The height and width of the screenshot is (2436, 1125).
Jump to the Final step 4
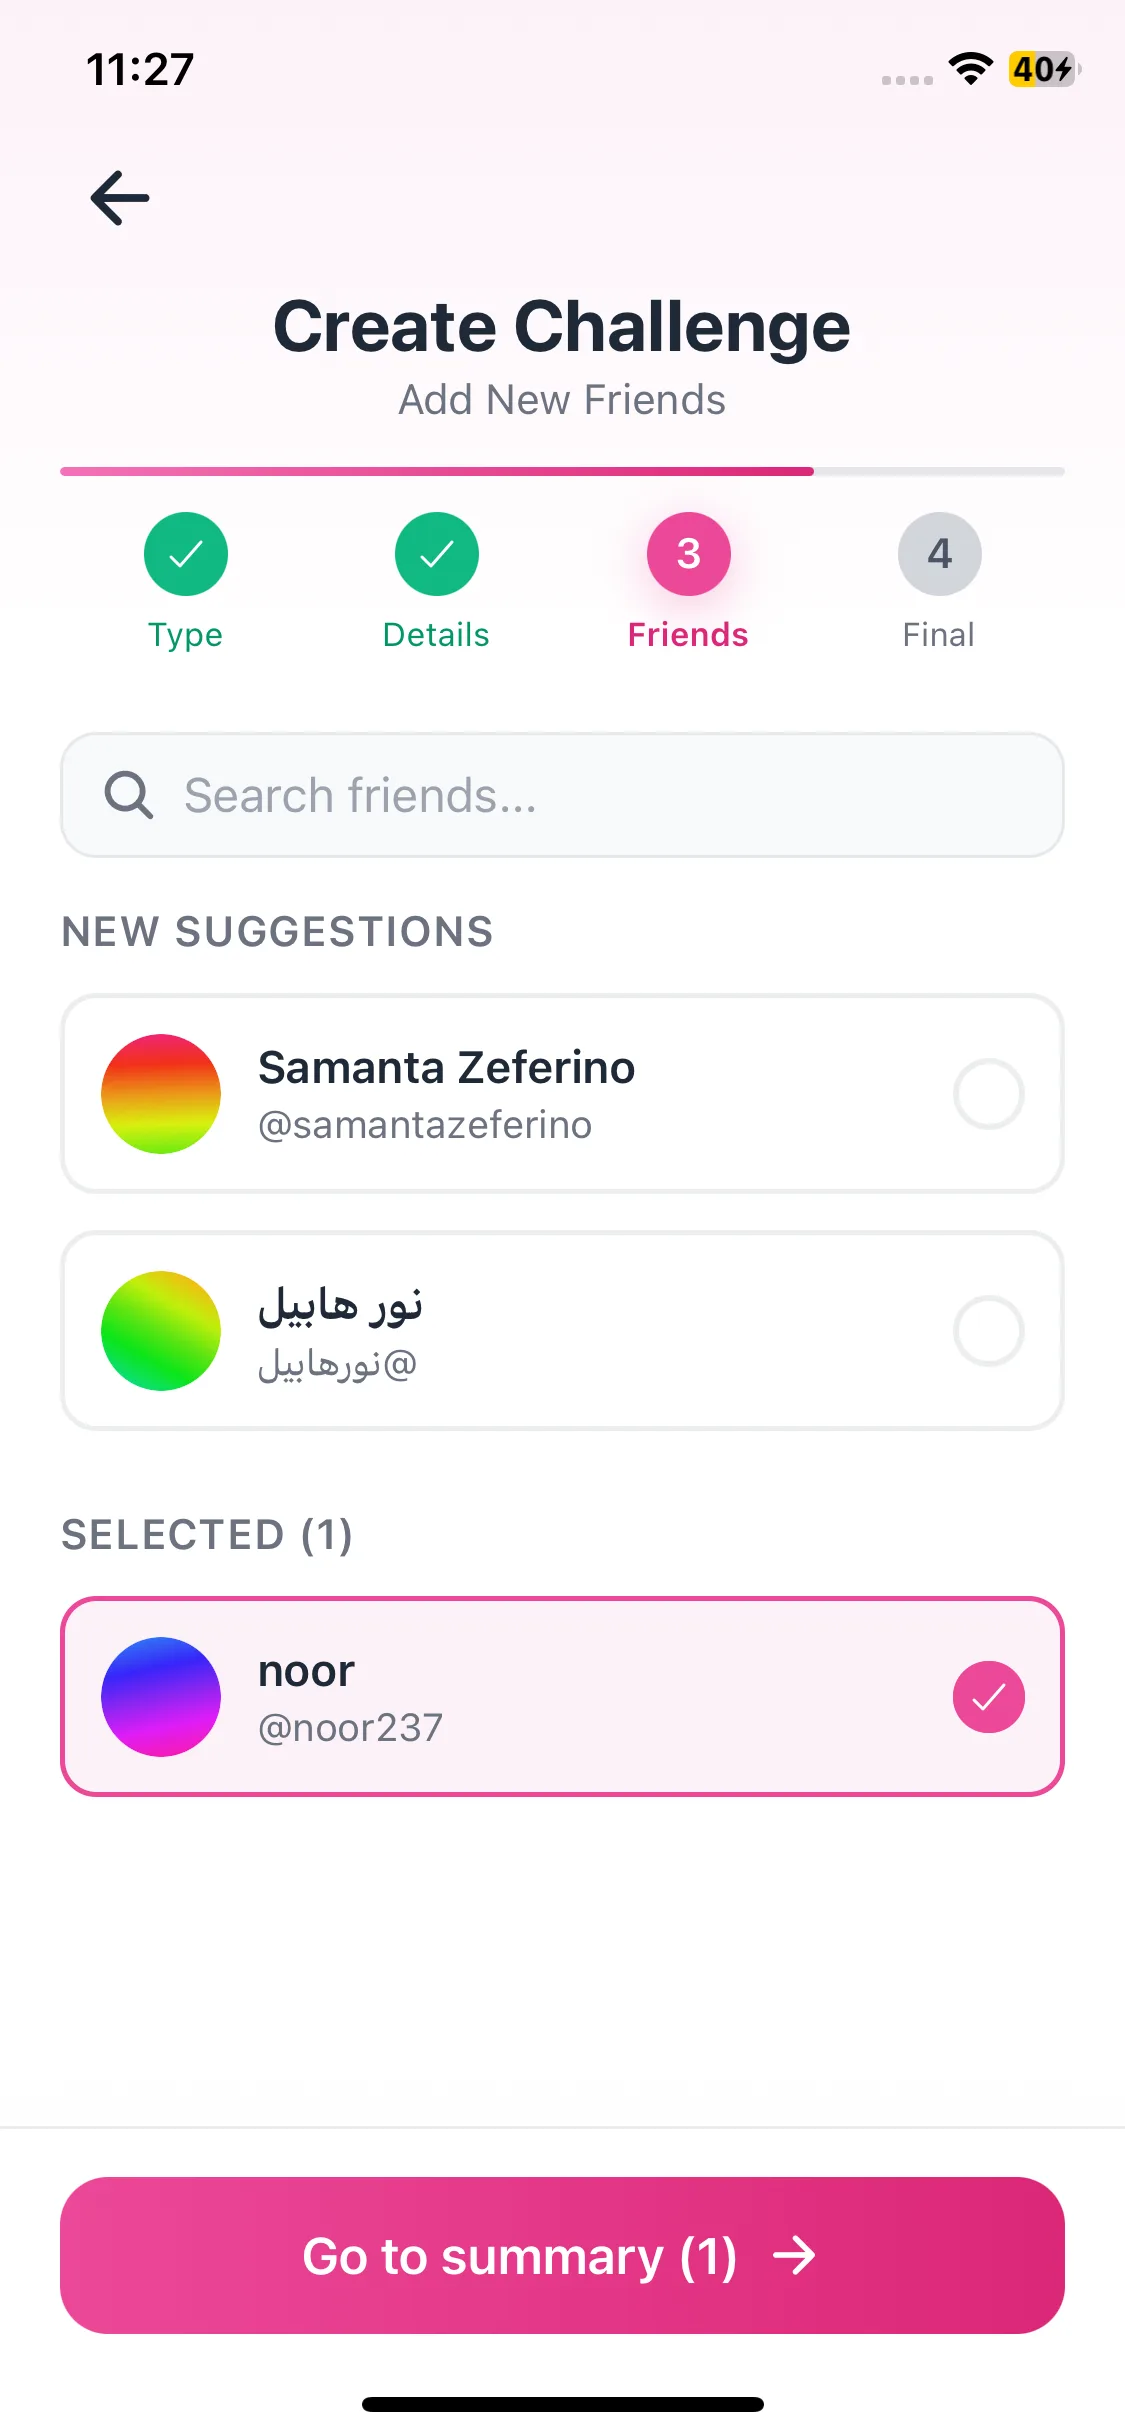point(939,554)
